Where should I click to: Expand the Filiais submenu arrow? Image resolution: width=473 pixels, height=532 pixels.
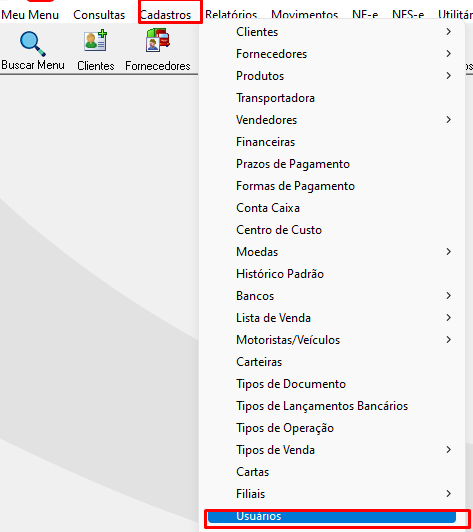(x=449, y=494)
